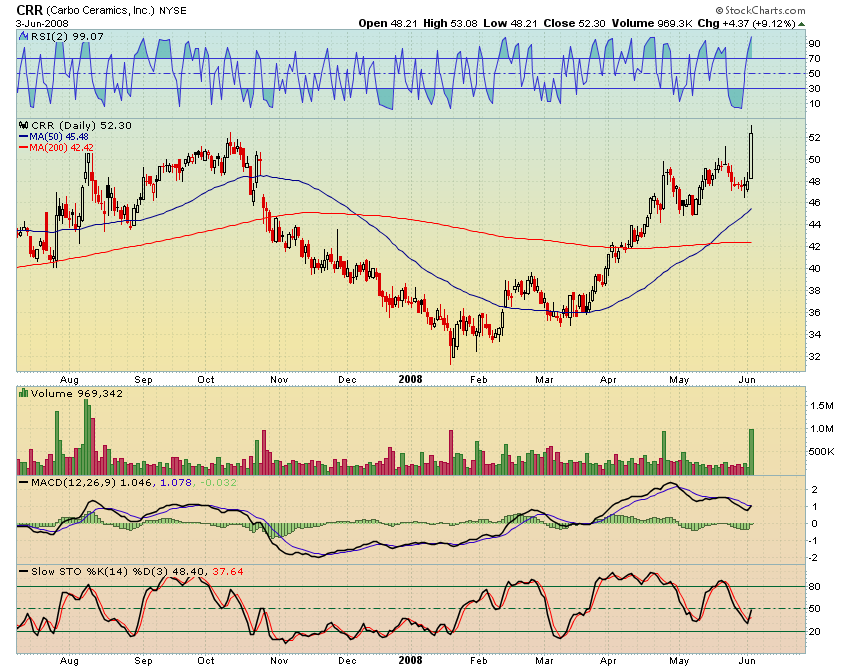The height and width of the screenshot is (668, 850).
Task: Click the Volume 969.3K header value
Action: pos(652,23)
